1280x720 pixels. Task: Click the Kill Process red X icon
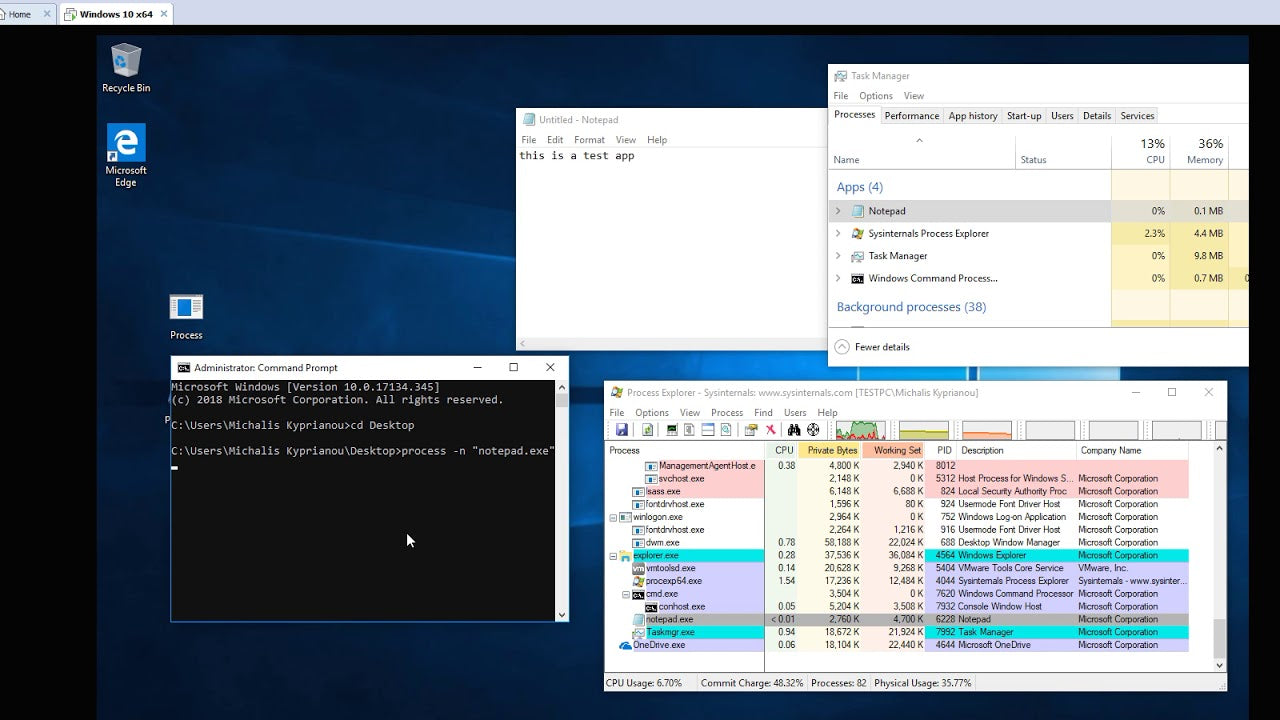(770, 430)
